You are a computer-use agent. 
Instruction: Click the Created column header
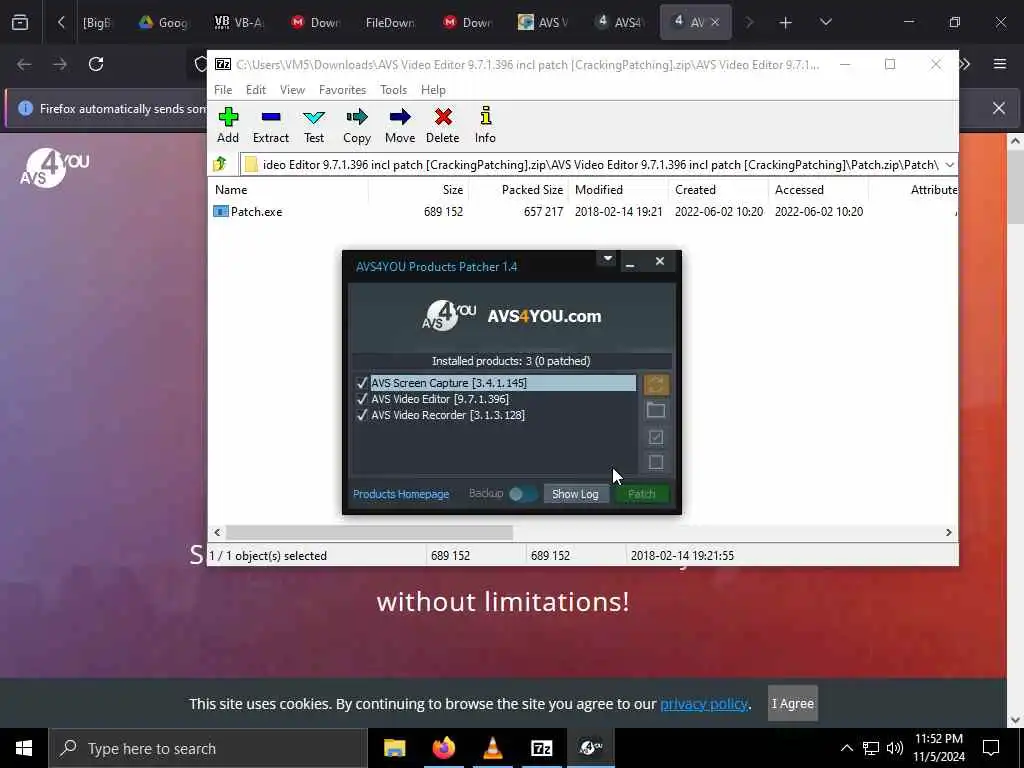click(x=718, y=190)
